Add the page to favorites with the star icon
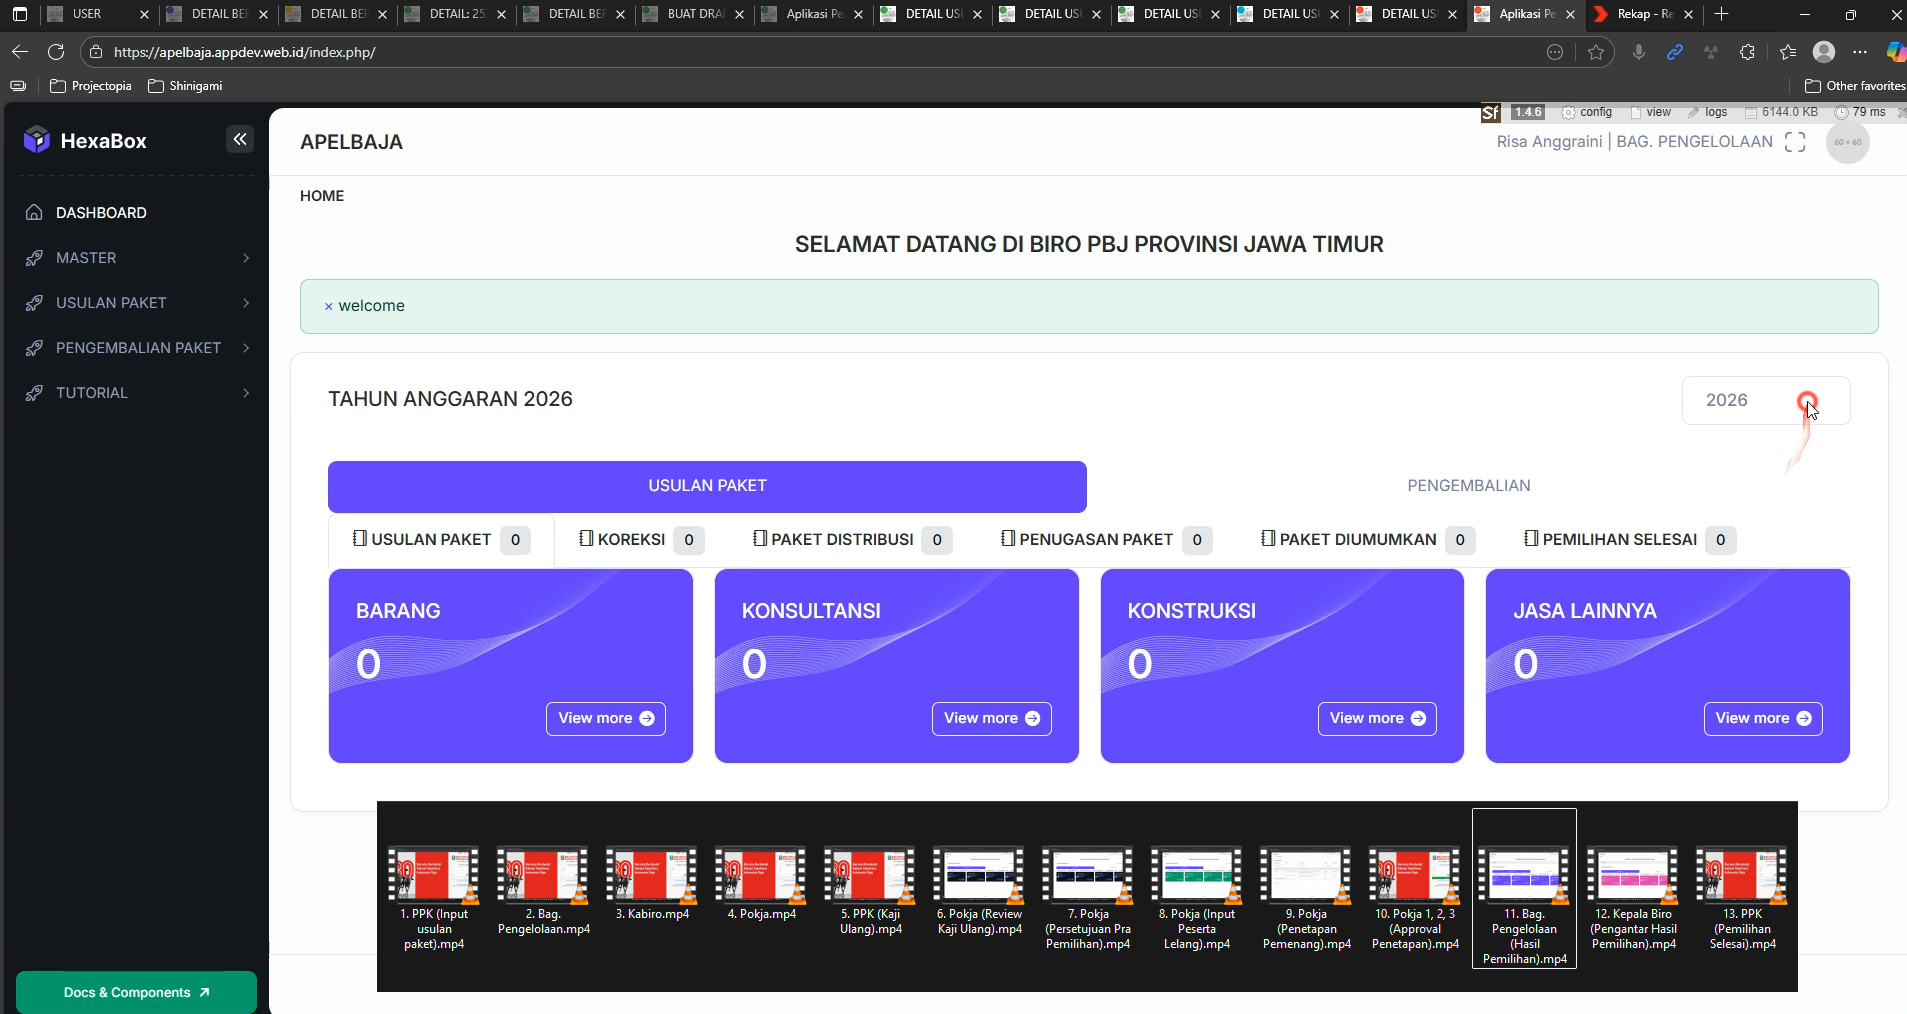 coord(1596,52)
